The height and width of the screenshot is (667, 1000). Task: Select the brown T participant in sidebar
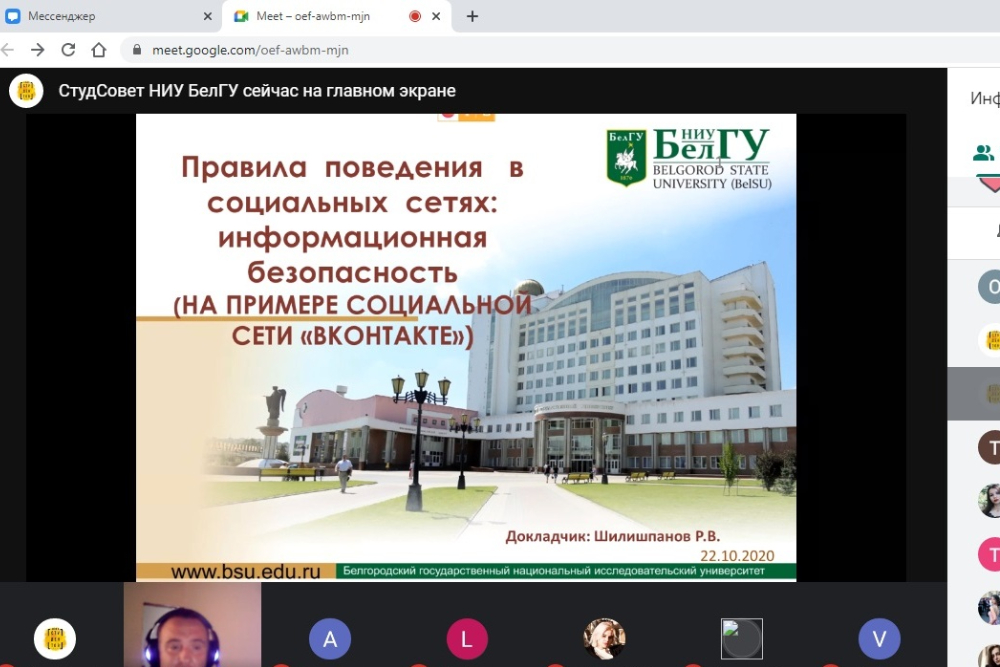(x=990, y=446)
